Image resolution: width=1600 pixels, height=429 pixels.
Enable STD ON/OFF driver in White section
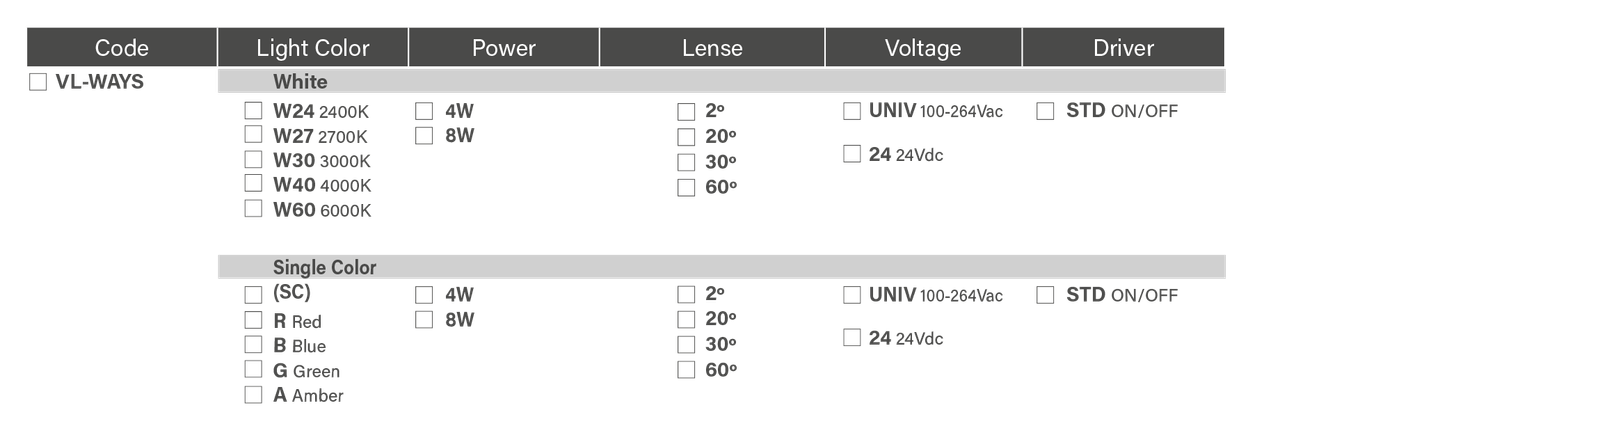click(x=1045, y=111)
